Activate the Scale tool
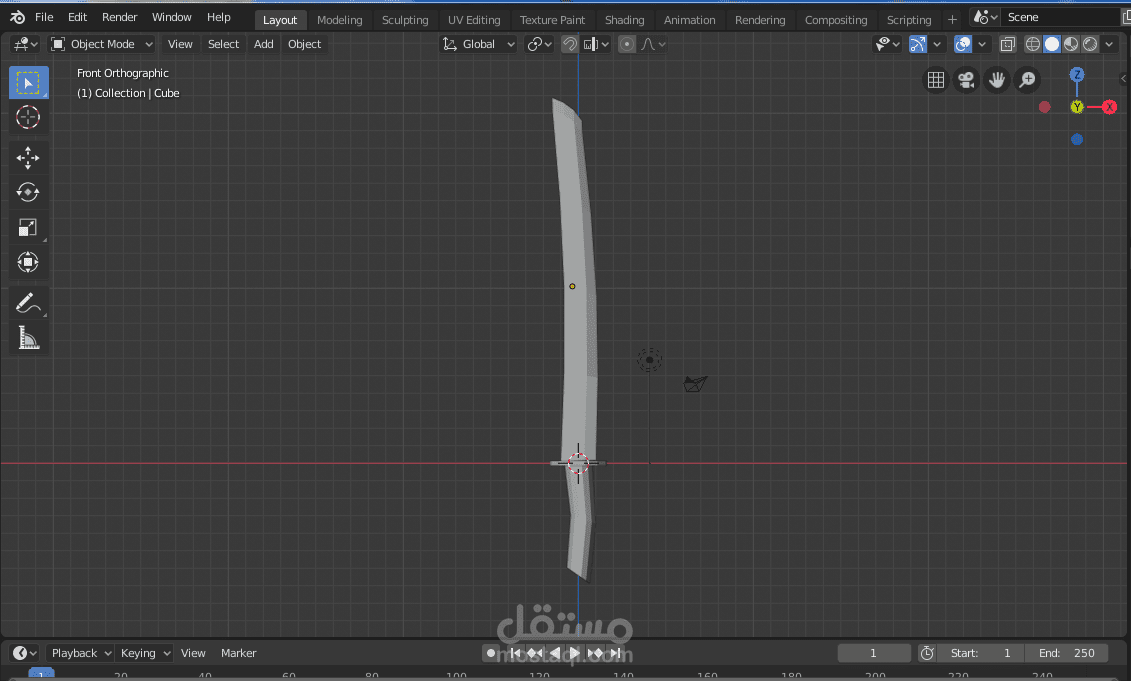 (x=28, y=227)
